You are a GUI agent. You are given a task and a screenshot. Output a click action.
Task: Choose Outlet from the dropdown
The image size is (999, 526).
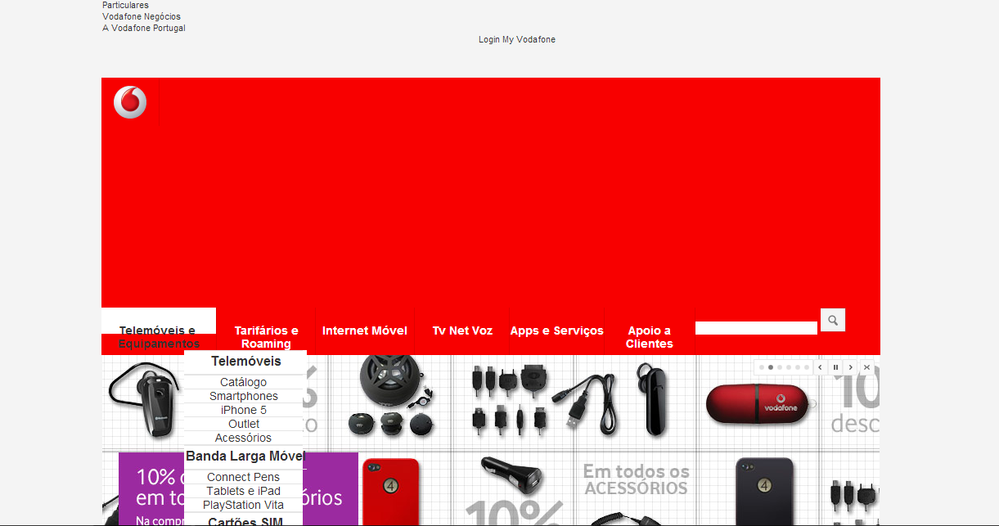tap(243, 424)
